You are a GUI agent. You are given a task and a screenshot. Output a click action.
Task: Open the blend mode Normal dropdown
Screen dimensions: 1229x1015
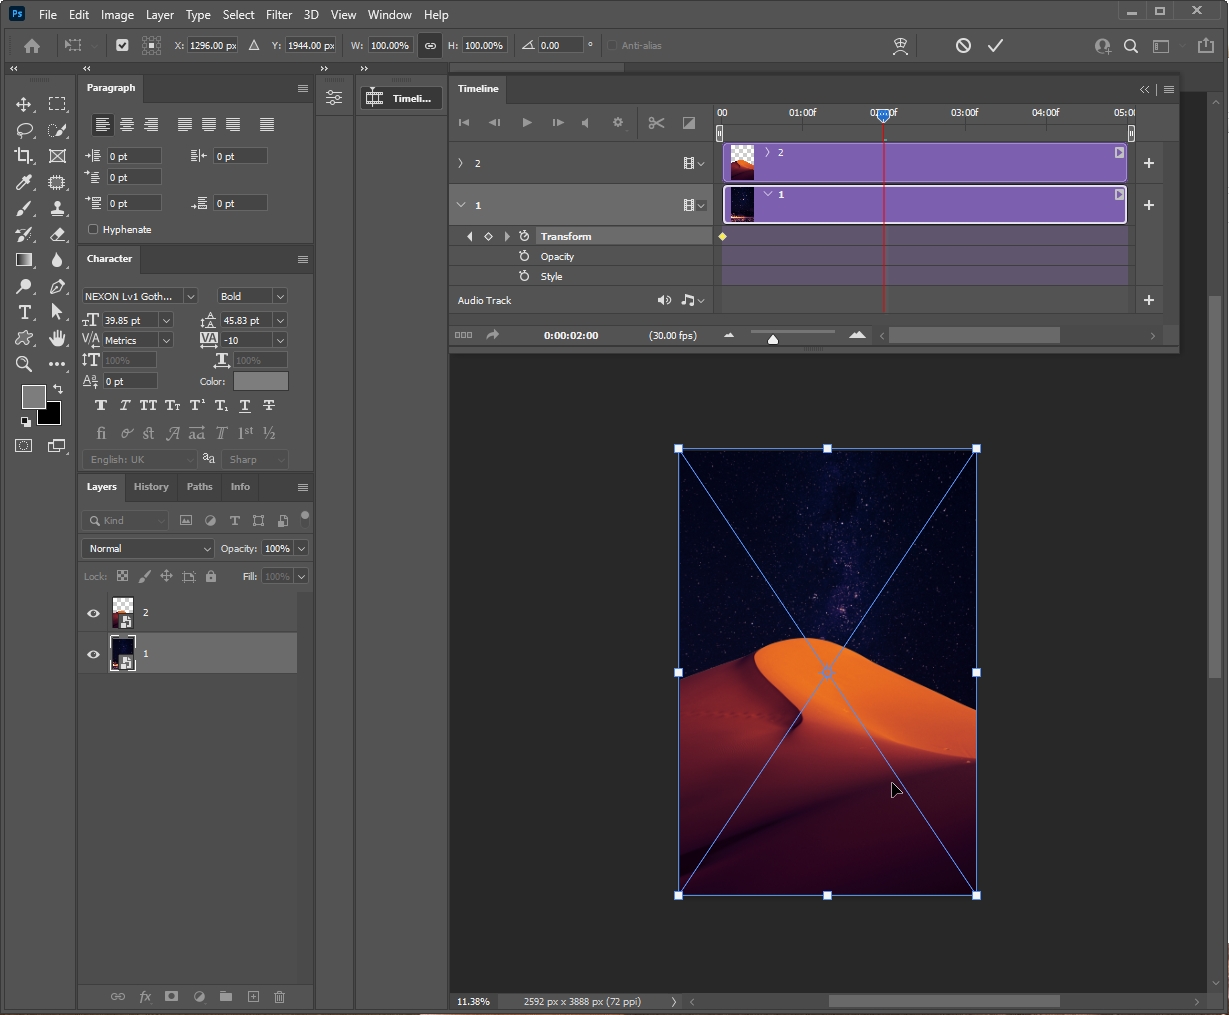pyautogui.click(x=147, y=549)
